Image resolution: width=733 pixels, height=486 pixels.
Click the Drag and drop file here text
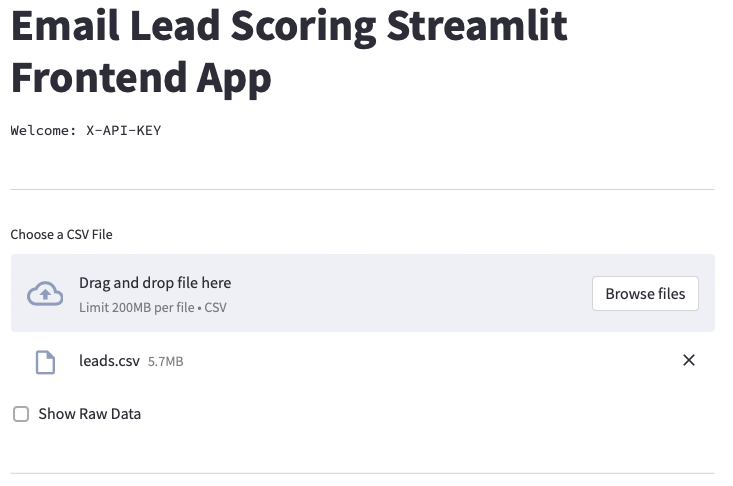click(155, 283)
